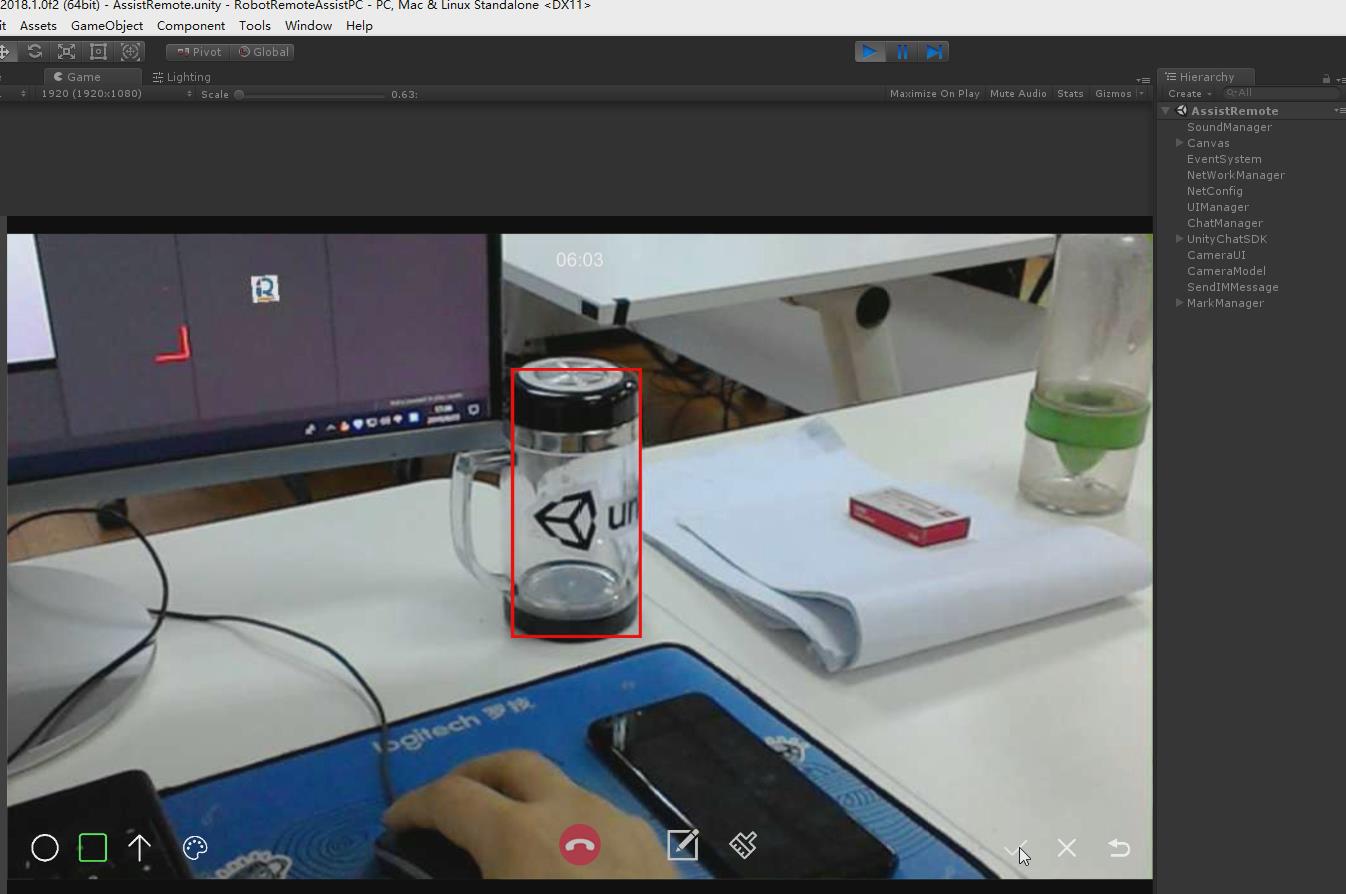Expand the UnityChatSDK object
Viewport: 1346px width, 894px height.
(x=1180, y=239)
